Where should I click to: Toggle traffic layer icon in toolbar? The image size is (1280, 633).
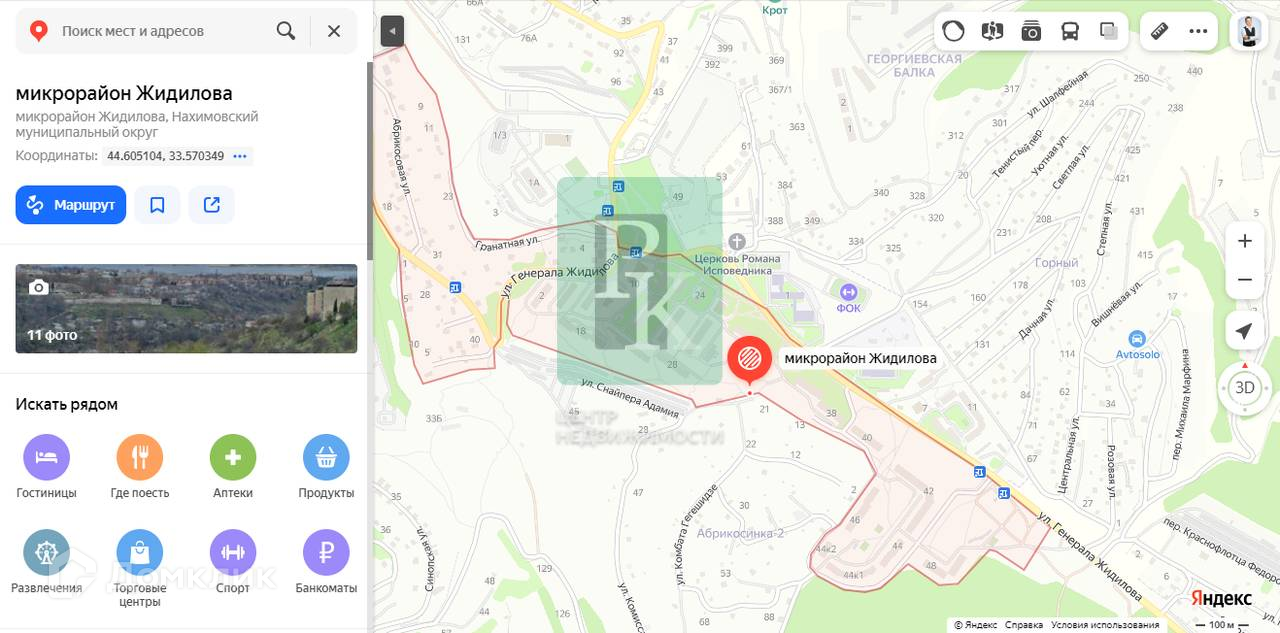click(x=954, y=31)
